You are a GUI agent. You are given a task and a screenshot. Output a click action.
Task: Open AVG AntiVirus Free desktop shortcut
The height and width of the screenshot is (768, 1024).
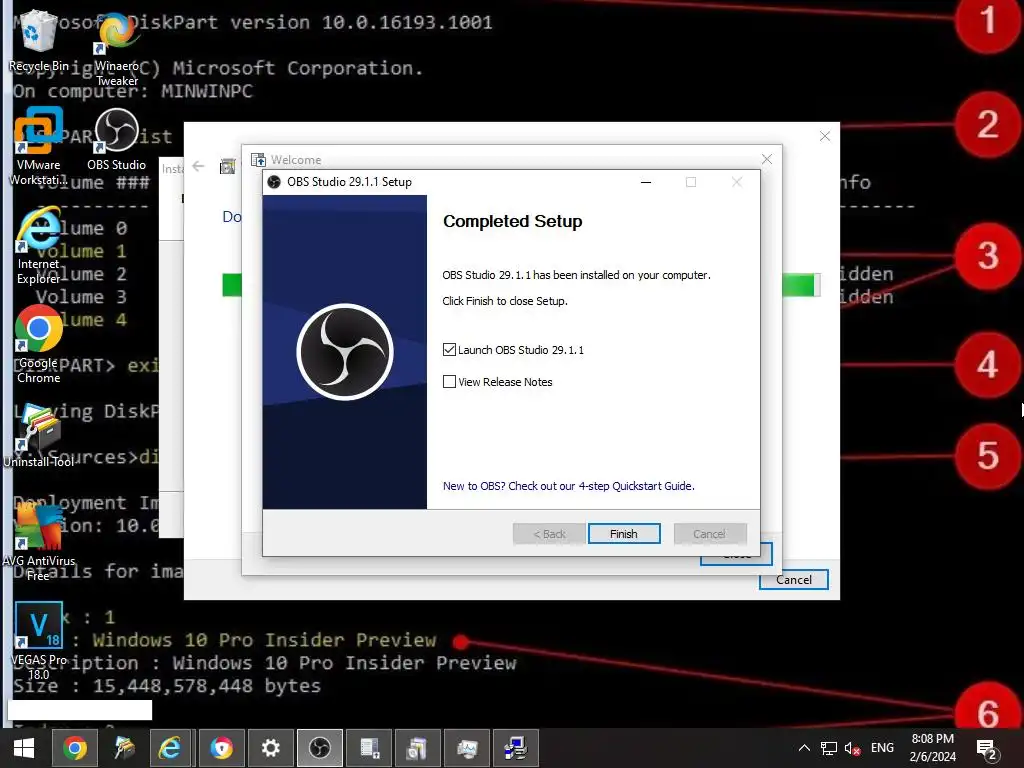click(x=39, y=542)
